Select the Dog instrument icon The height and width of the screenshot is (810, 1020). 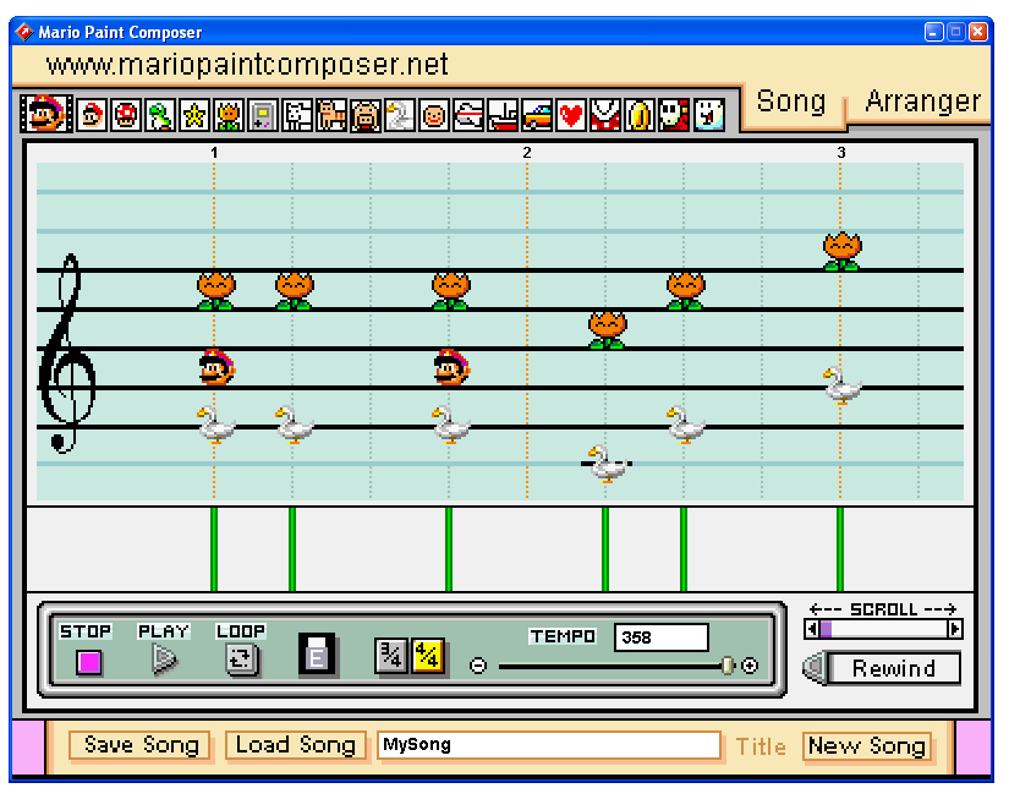tap(297, 116)
